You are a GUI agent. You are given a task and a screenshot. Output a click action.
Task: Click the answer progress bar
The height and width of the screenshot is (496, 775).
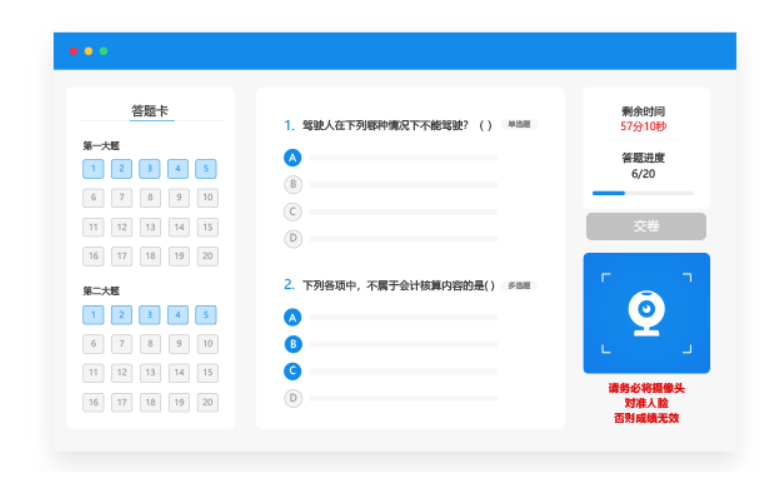(x=642, y=193)
